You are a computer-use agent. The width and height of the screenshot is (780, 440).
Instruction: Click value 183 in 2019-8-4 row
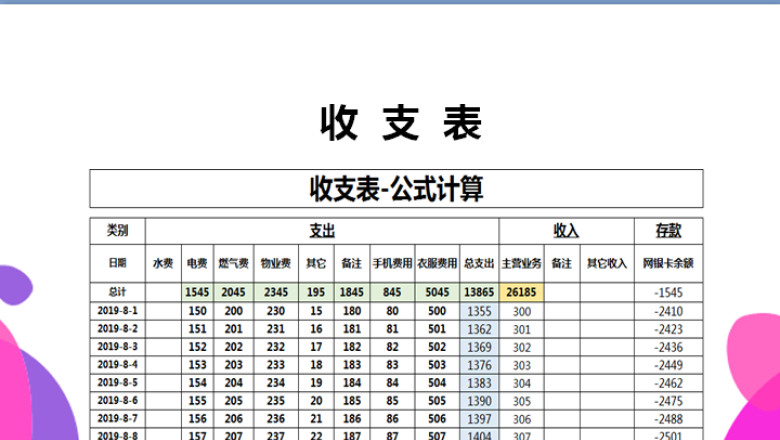click(352, 365)
